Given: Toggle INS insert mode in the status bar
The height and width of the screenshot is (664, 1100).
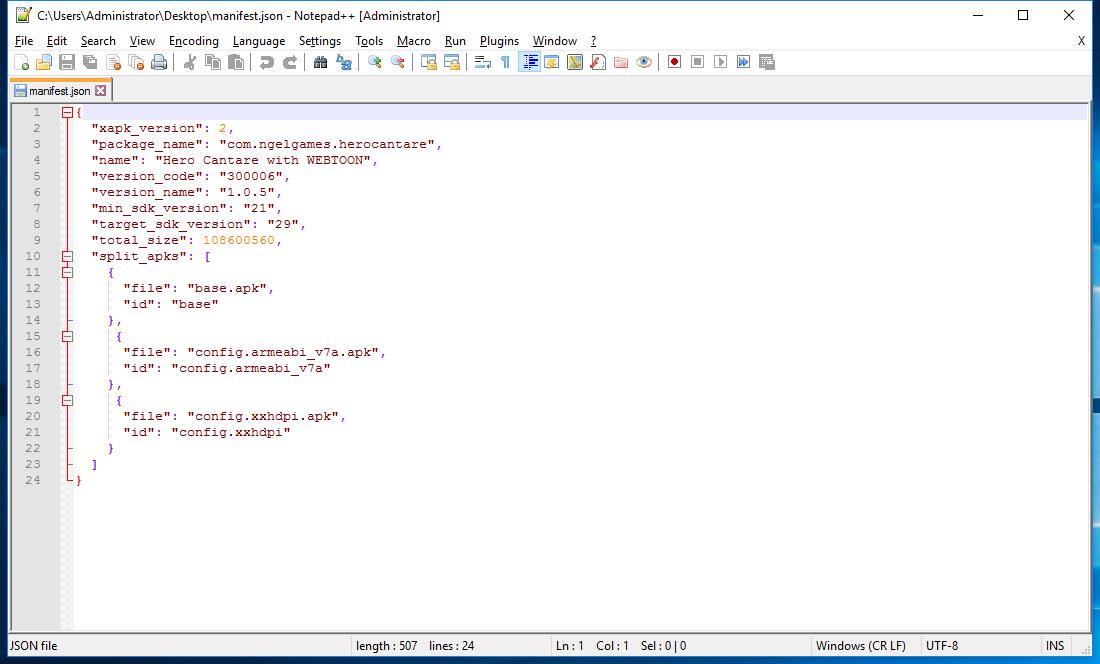Looking at the screenshot, I should 1055,646.
